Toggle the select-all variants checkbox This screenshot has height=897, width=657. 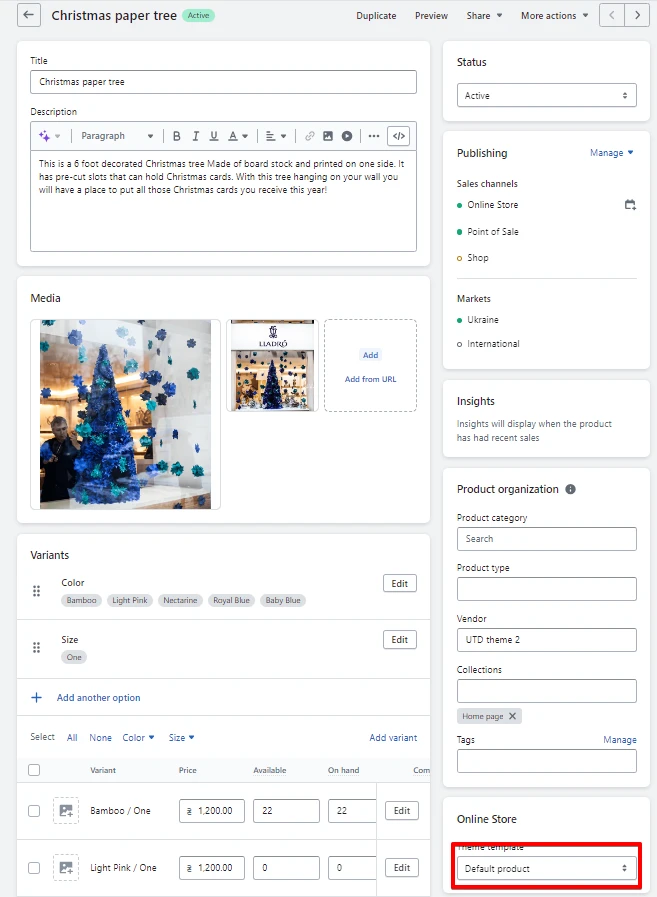coord(34,770)
